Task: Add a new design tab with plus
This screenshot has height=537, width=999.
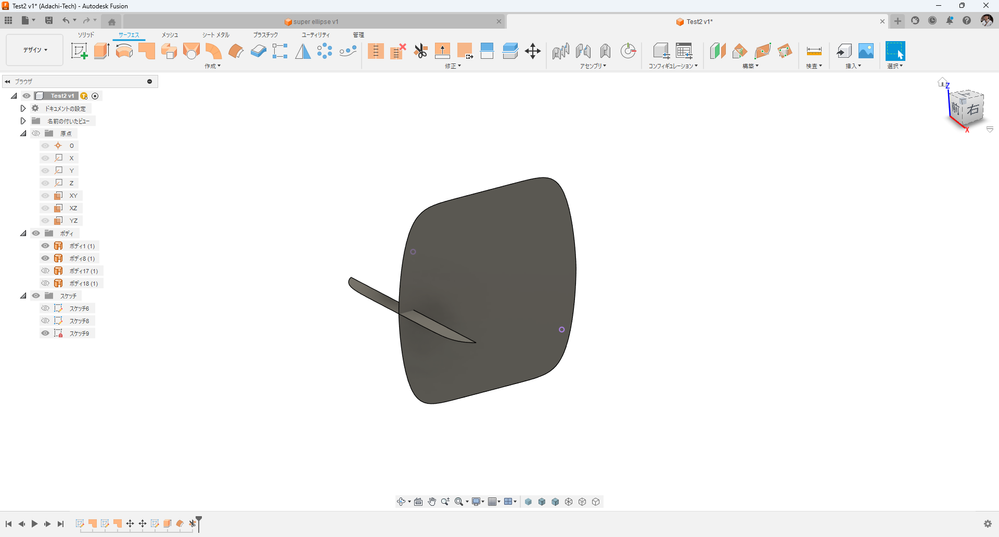Action: click(897, 21)
